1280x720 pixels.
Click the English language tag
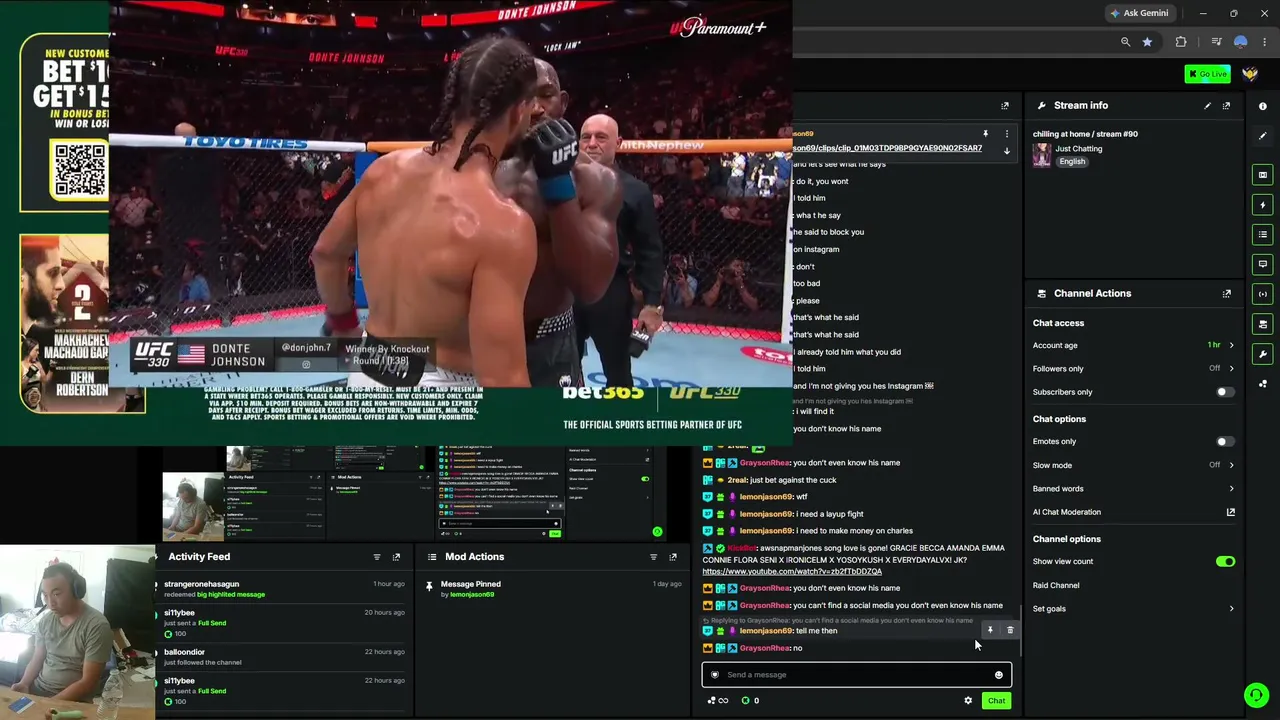click(1072, 162)
